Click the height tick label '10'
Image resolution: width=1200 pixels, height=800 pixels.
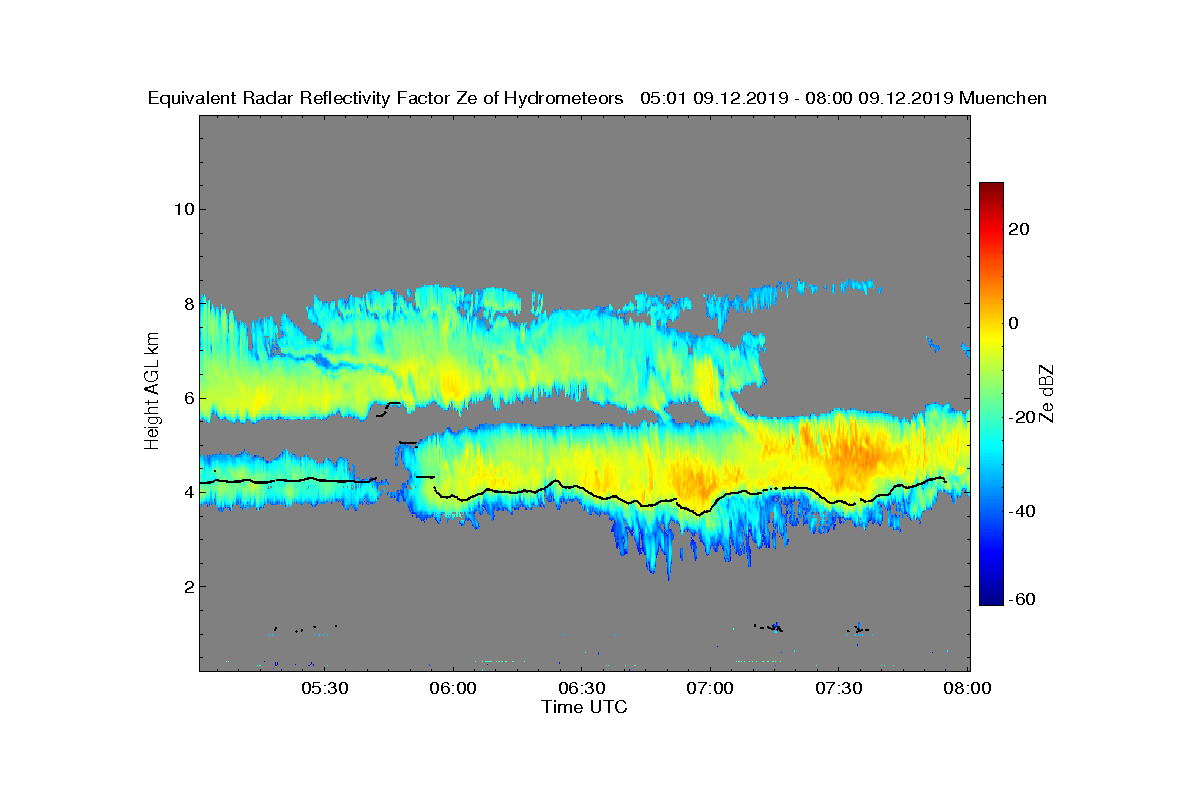pyautogui.click(x=183, y=209)
